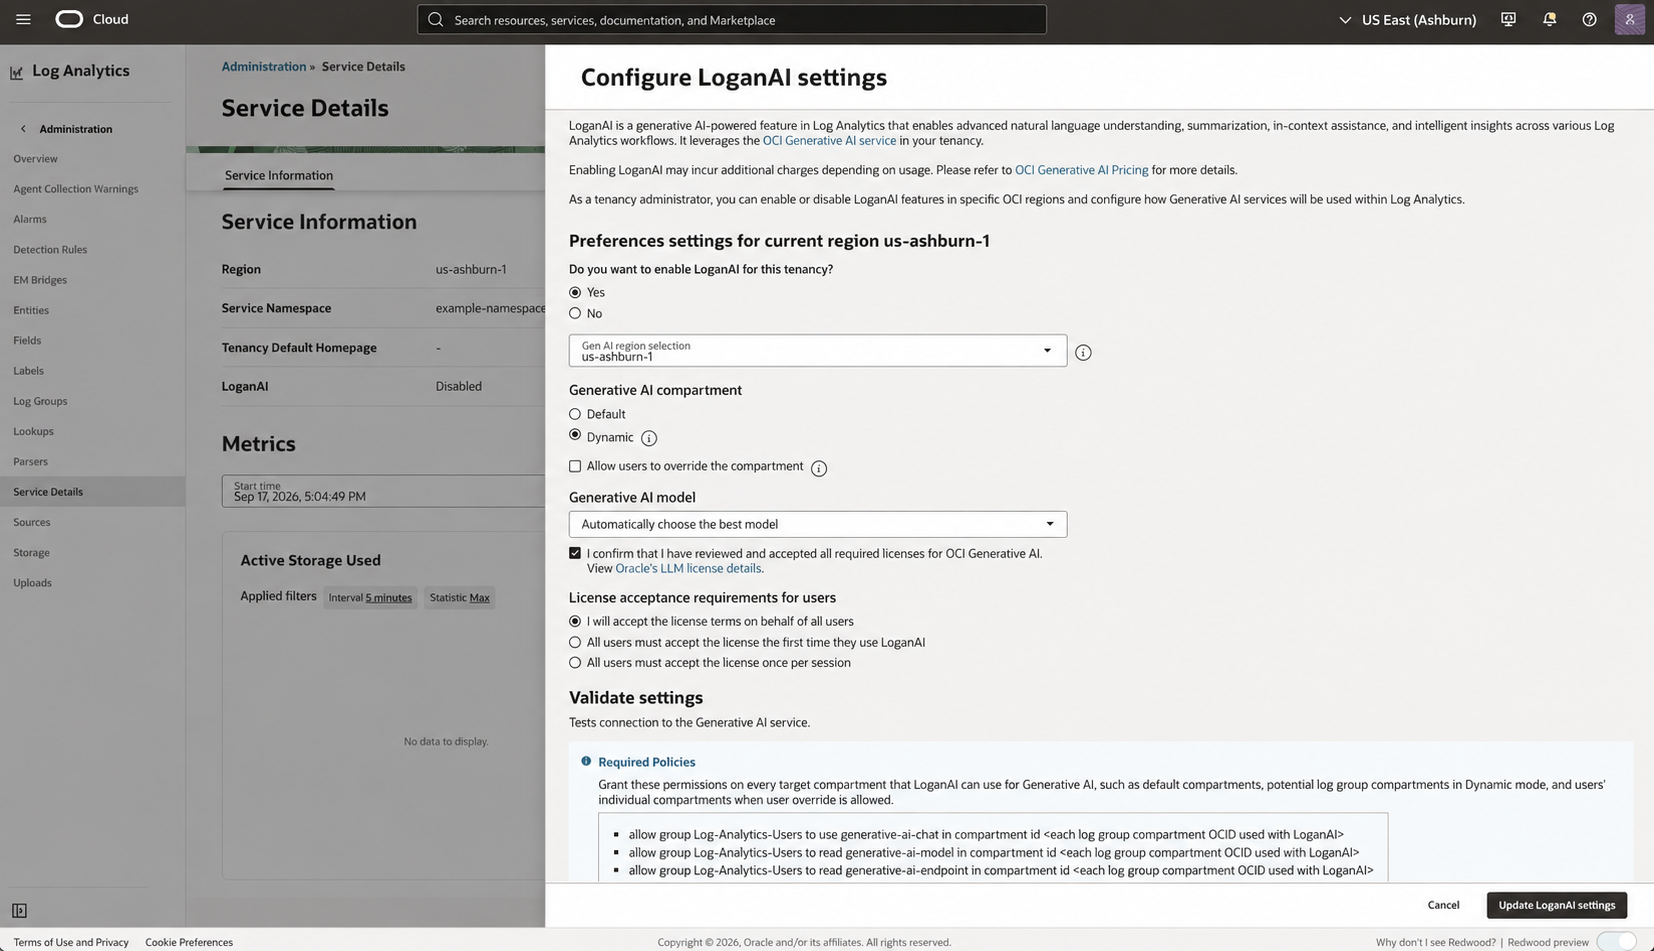
Task: Open the hamburger navigation menu
Action: (x=23, y=19)
